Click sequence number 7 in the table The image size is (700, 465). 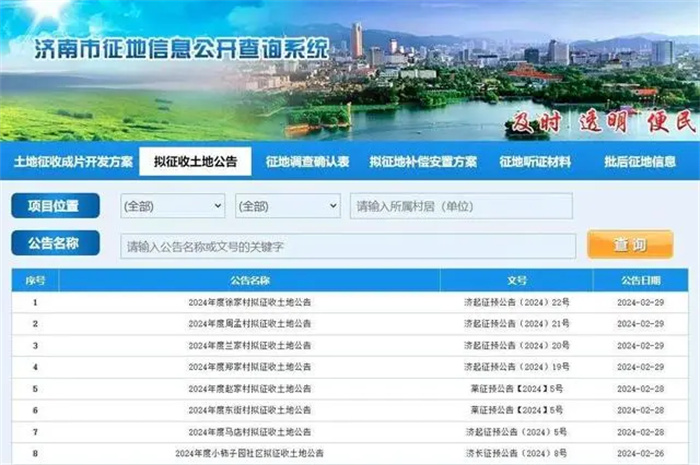[x=35, y=432]
